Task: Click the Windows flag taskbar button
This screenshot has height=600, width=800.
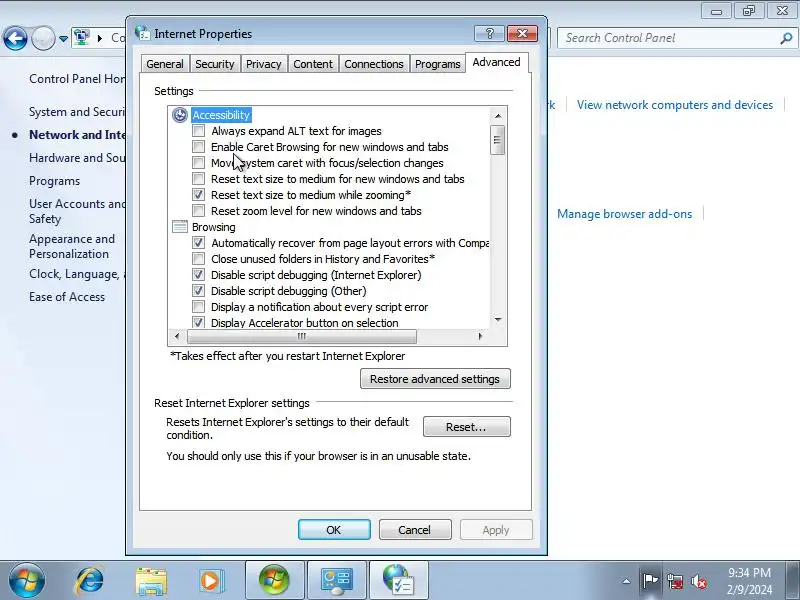Action: 274,580
